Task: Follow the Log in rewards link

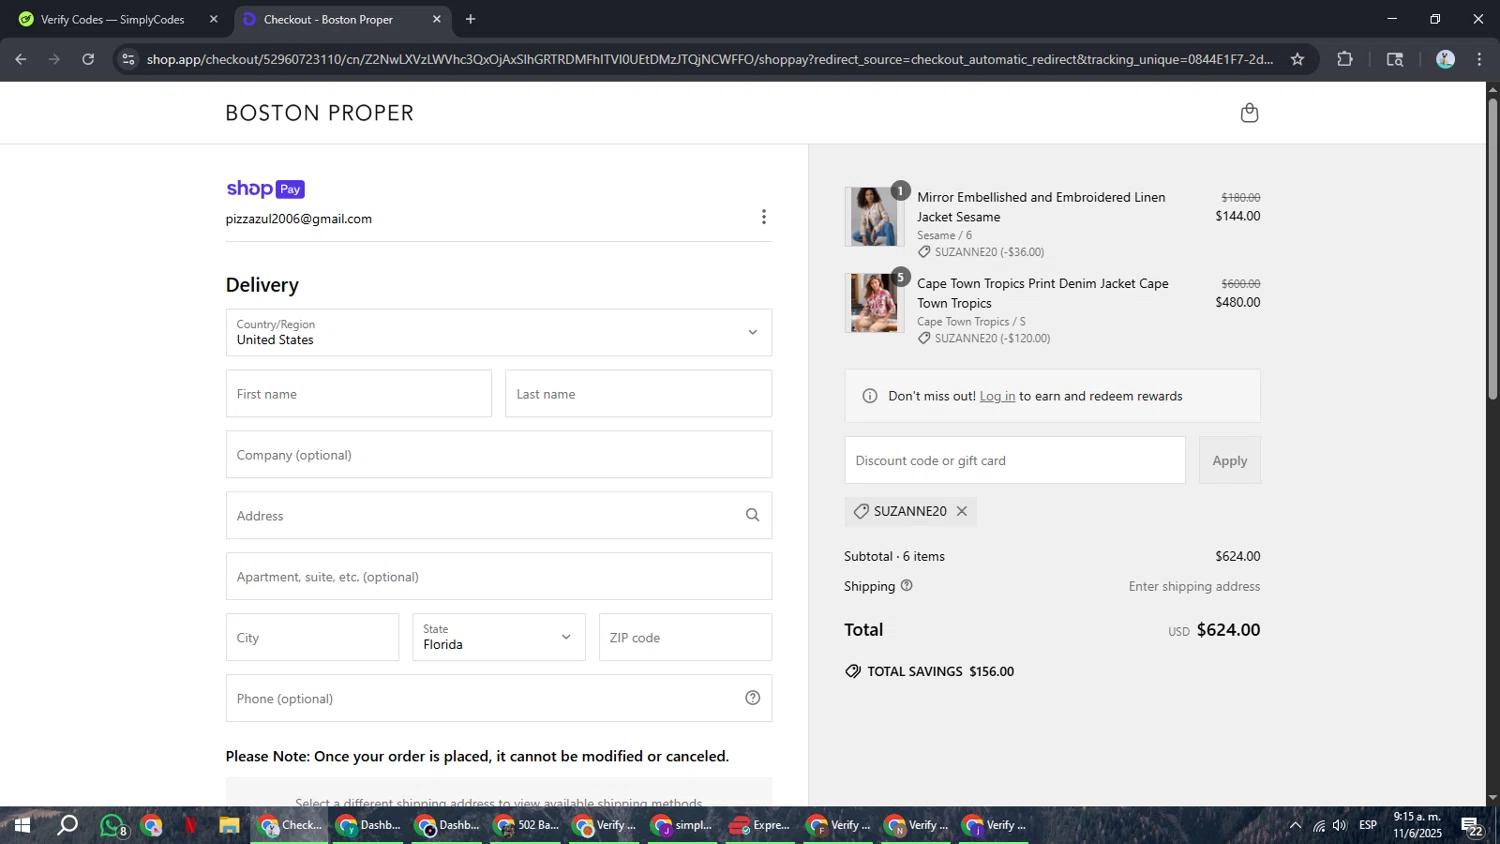Action: coord(997,396)
